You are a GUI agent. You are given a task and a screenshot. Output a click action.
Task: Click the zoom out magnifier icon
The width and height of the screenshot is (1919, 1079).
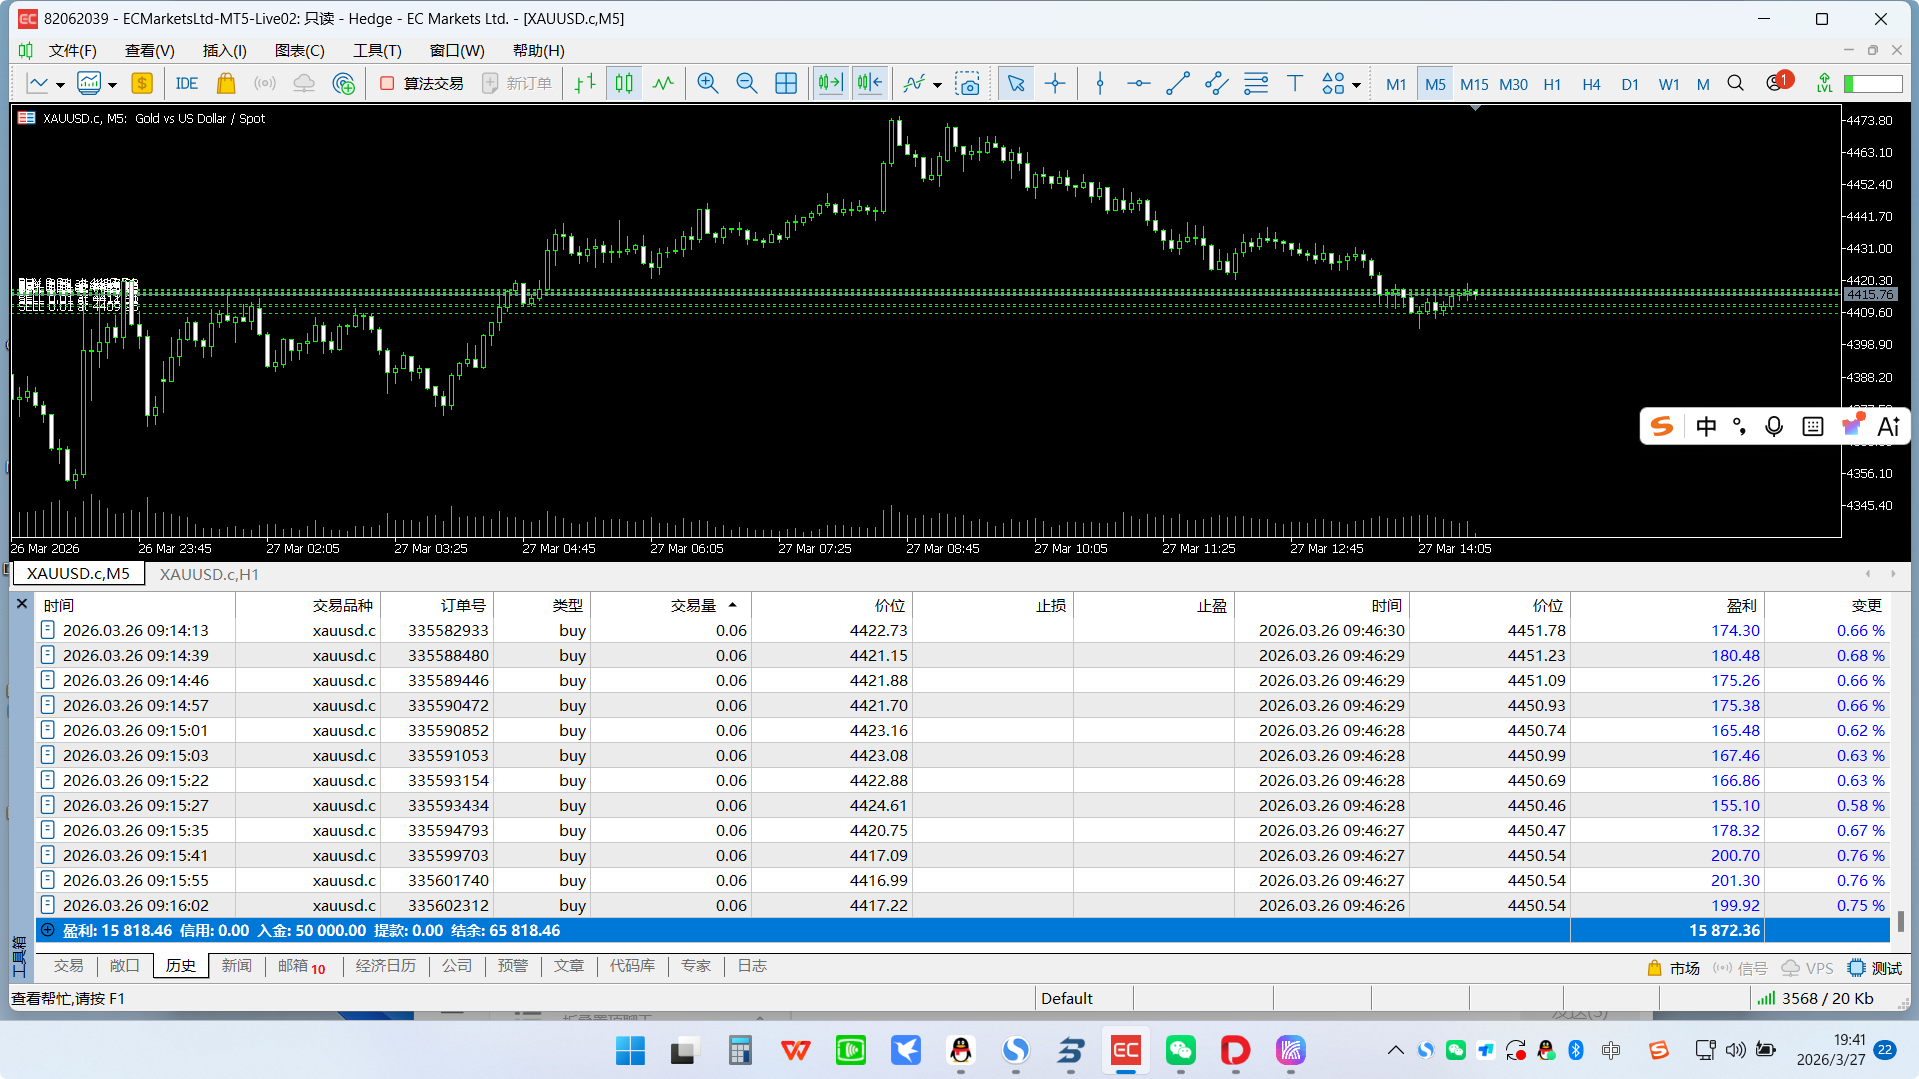(746, 84)
